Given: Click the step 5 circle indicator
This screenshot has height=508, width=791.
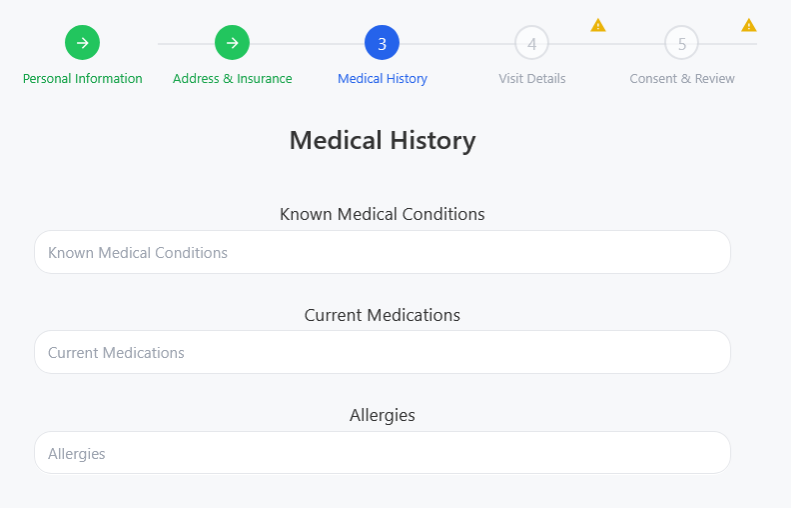Looking at the screenshot, I should (682, 43).
